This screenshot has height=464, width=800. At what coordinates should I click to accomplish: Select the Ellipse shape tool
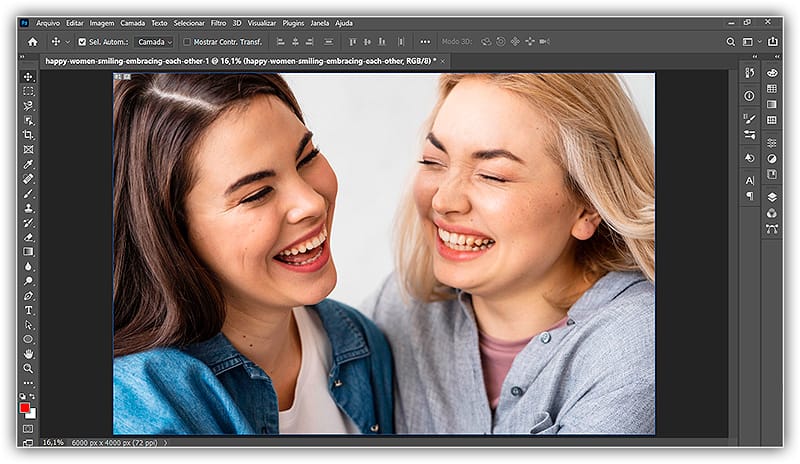[x=28, y=339]
